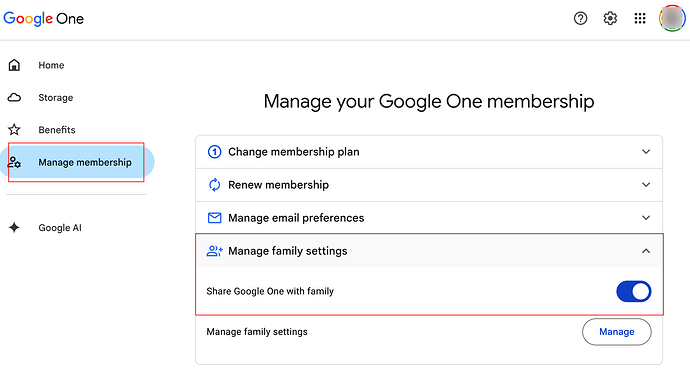690x371 pixels.
Task: Go to Home in the sidebar
Action: pyautogui.click(x=51, y=65)
